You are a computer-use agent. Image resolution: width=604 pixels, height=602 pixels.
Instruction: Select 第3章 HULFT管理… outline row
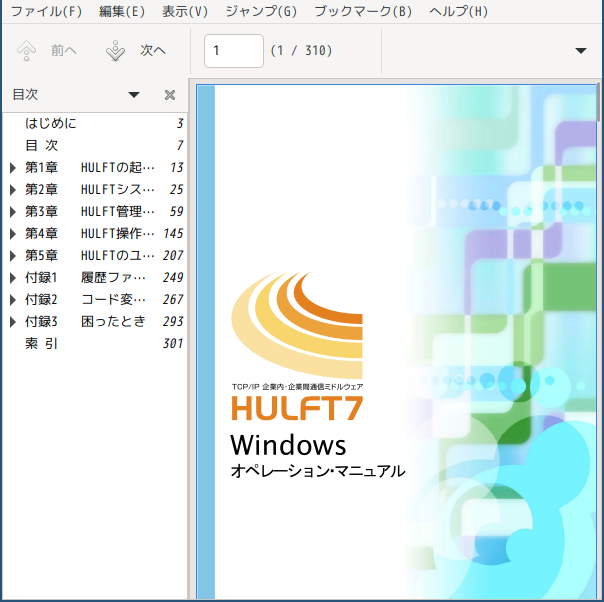(95, 211)
